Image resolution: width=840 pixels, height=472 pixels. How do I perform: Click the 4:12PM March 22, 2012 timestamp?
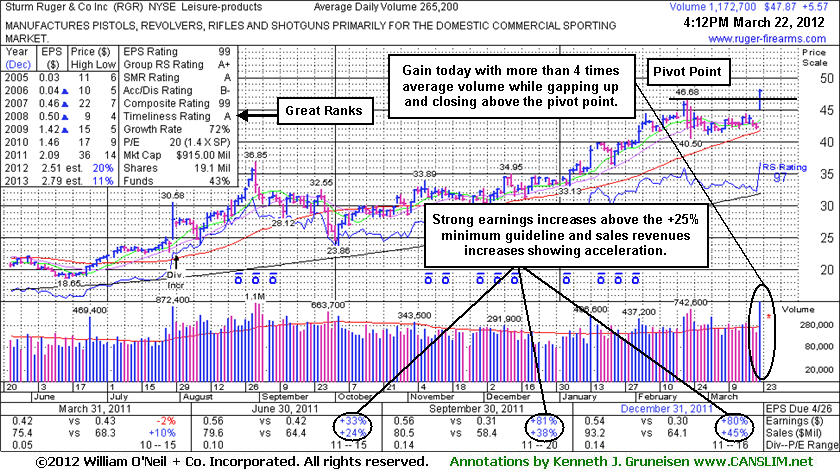(x=754, y=23)
